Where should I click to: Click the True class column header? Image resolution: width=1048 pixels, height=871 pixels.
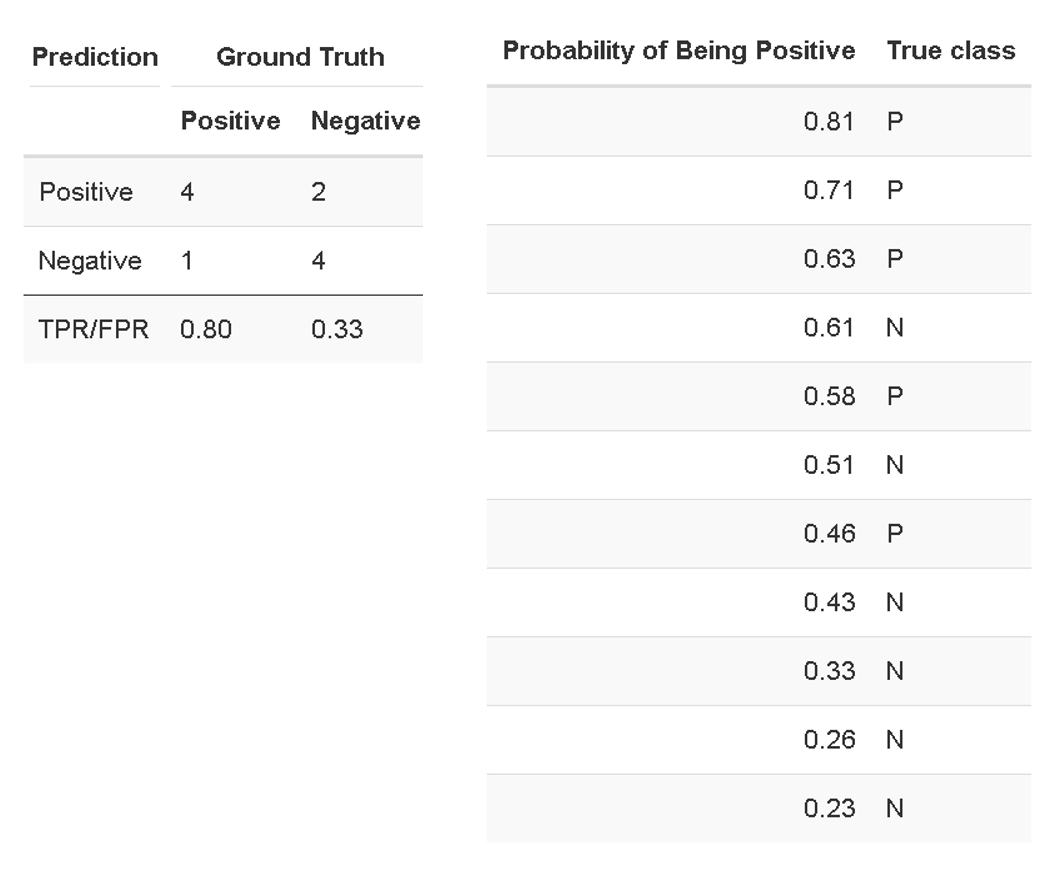[950, 51]
